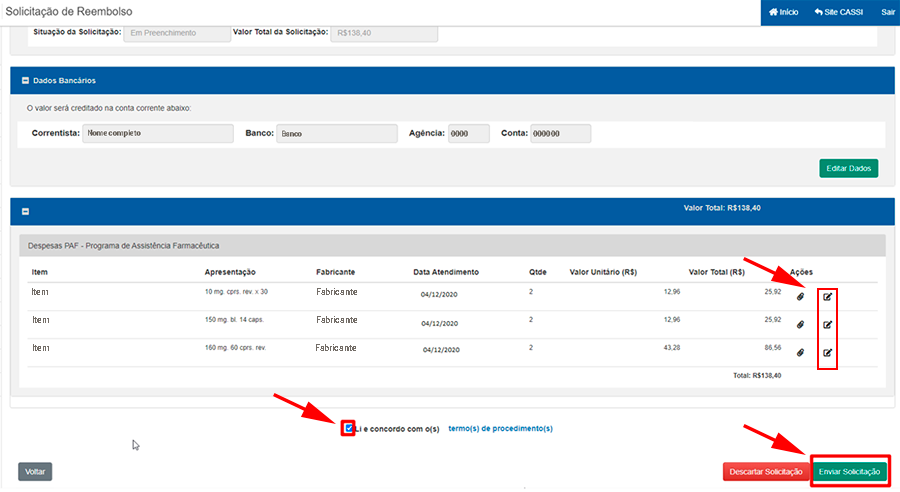Viewport: 900px width, 492px height.
Task: Edit the 10 mg cprs. rev. item
Action: click(827, 297)
